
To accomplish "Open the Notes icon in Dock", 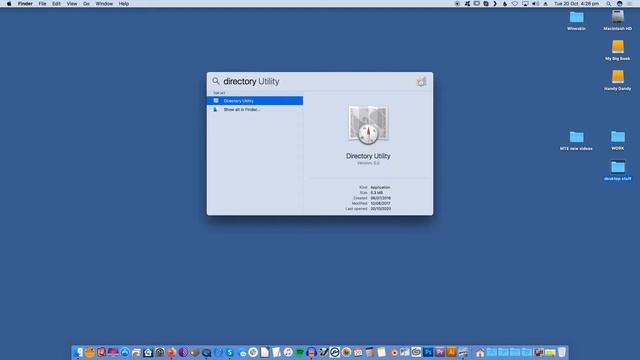I will click(381, 352).
